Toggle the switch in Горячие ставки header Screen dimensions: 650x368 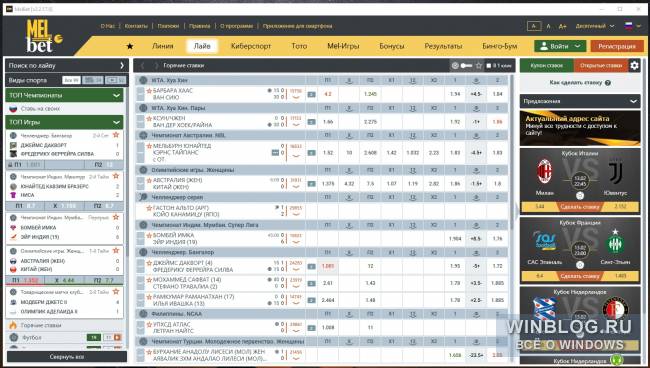(466, 65)
